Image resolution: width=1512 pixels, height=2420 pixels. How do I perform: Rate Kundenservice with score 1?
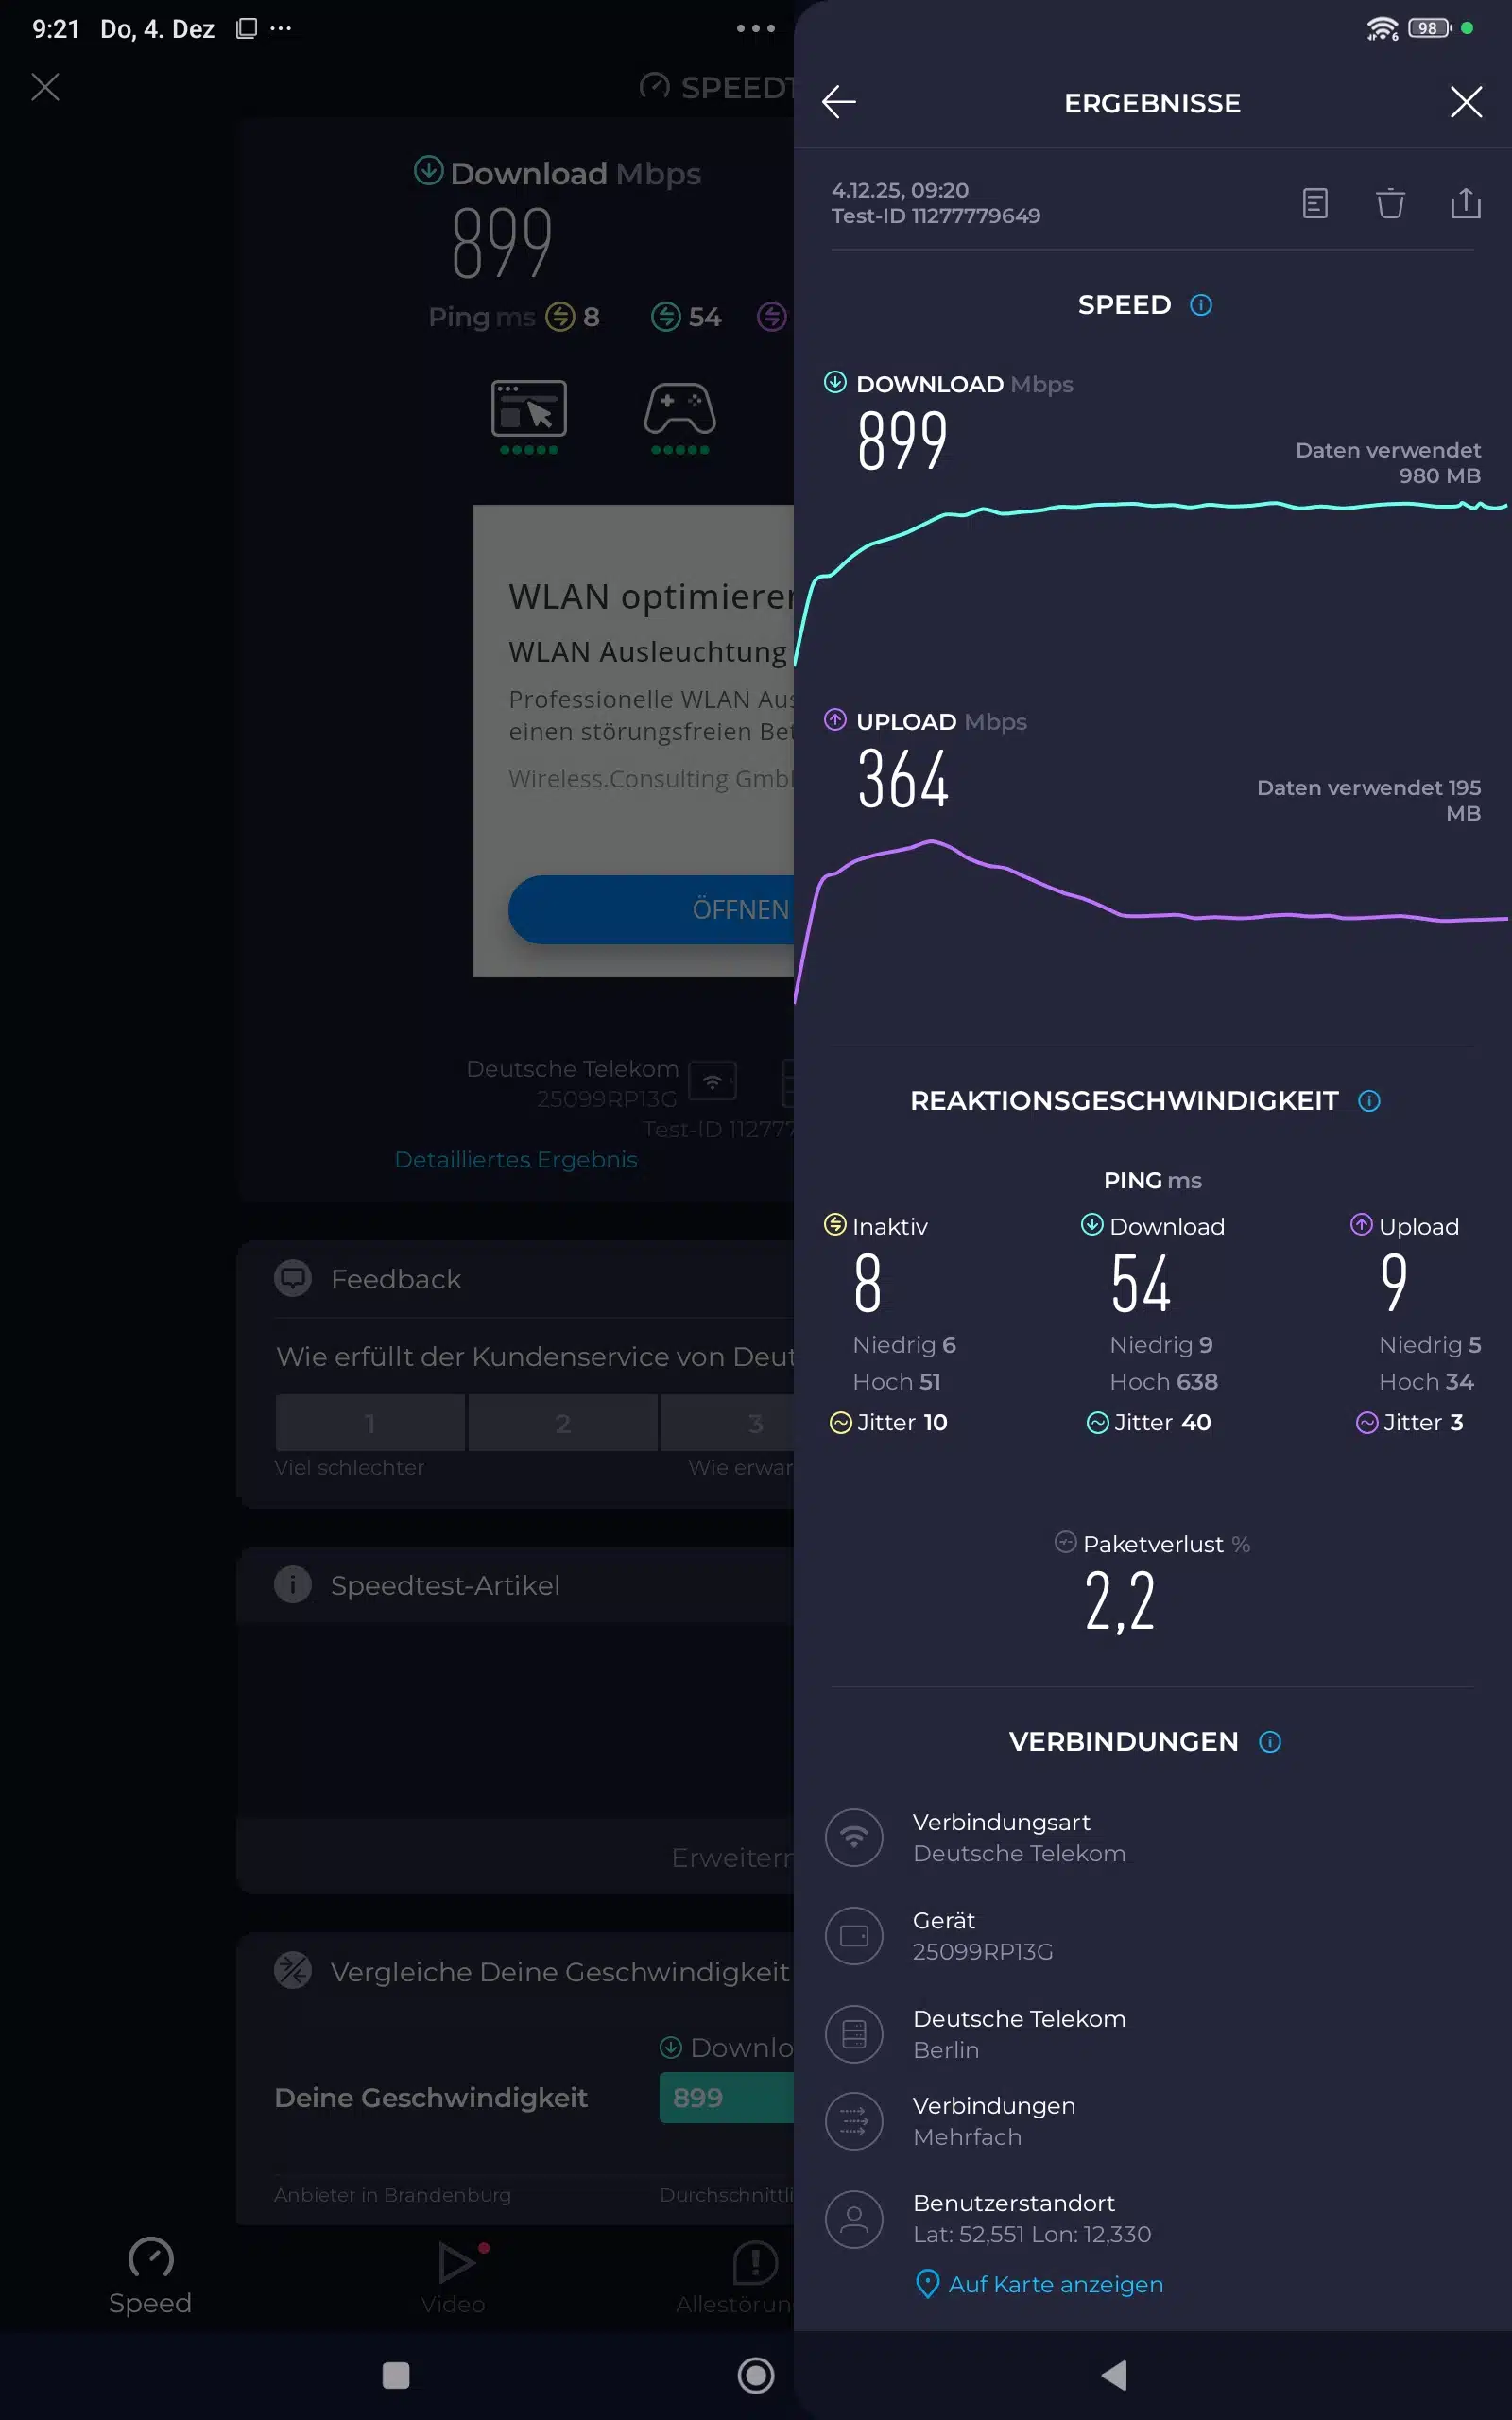tap(370, 1422)
